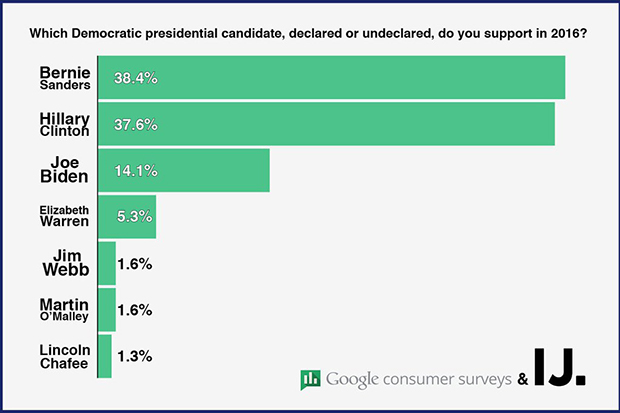Click the 1.3% value for Lincoln Chafee

(135, 356)
